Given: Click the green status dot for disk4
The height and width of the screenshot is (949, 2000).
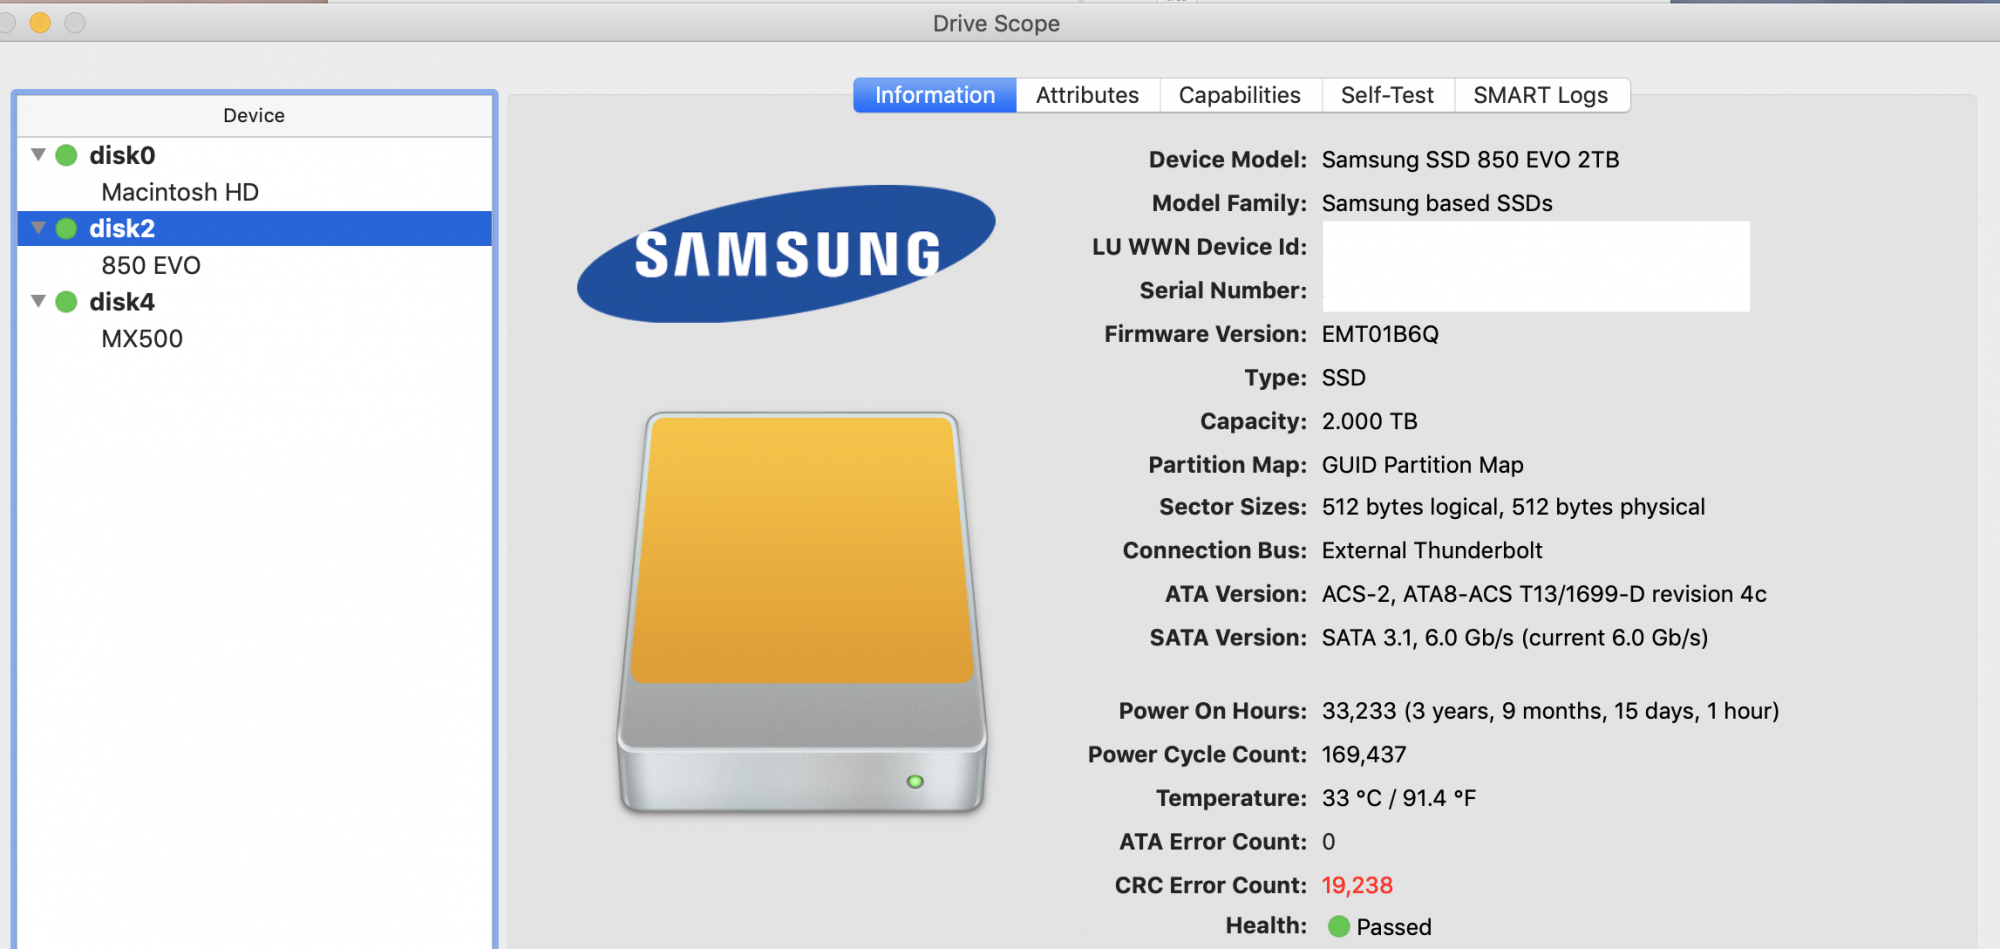Looking at the screenshot, I should tap(66, 301).
